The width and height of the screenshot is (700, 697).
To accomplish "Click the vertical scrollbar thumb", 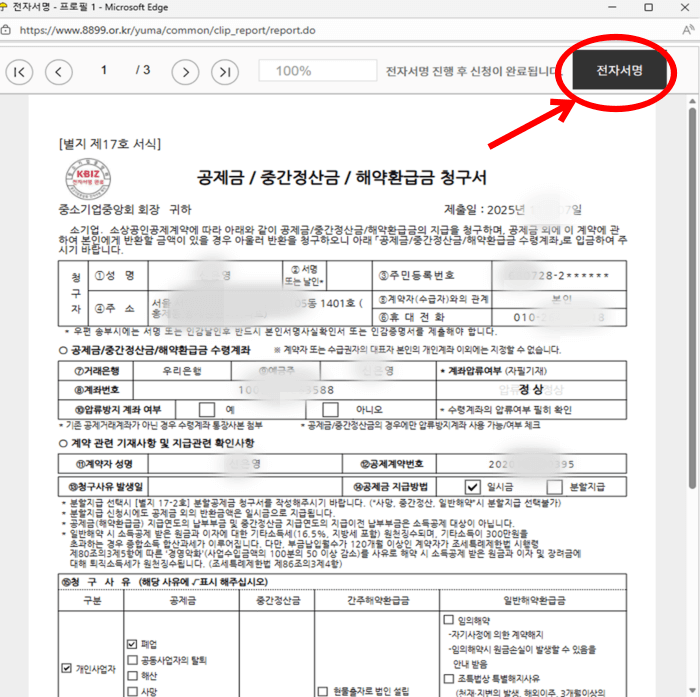I will (x=692, y=298).
